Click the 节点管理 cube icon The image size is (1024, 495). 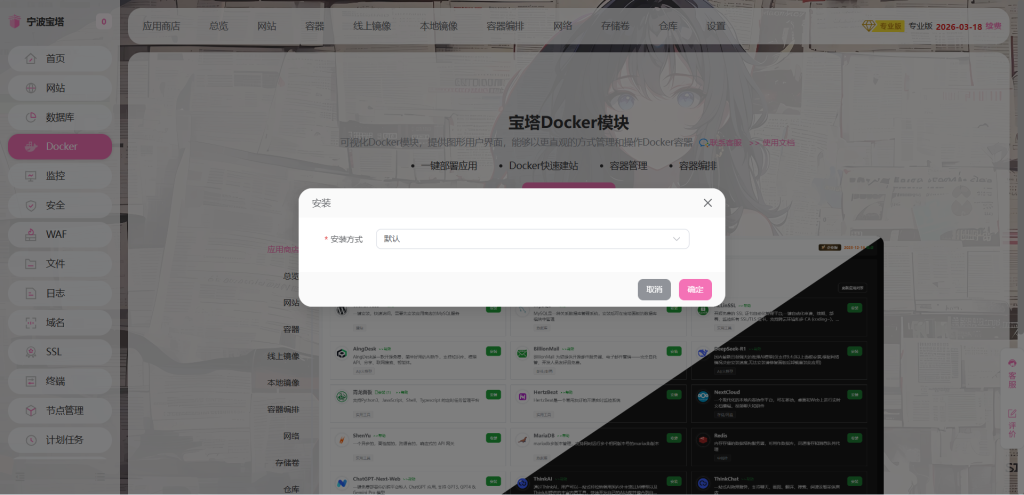click(30, 410)
